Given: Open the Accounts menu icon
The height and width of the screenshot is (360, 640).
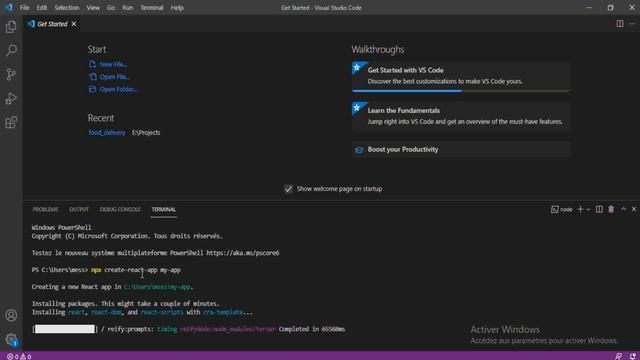Looking at the screenshot, I should [x=11, y=315].
